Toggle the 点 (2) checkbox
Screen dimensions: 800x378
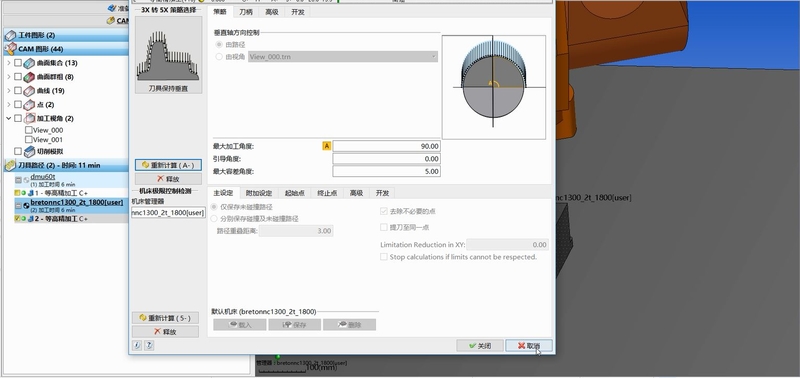(18, 105)
